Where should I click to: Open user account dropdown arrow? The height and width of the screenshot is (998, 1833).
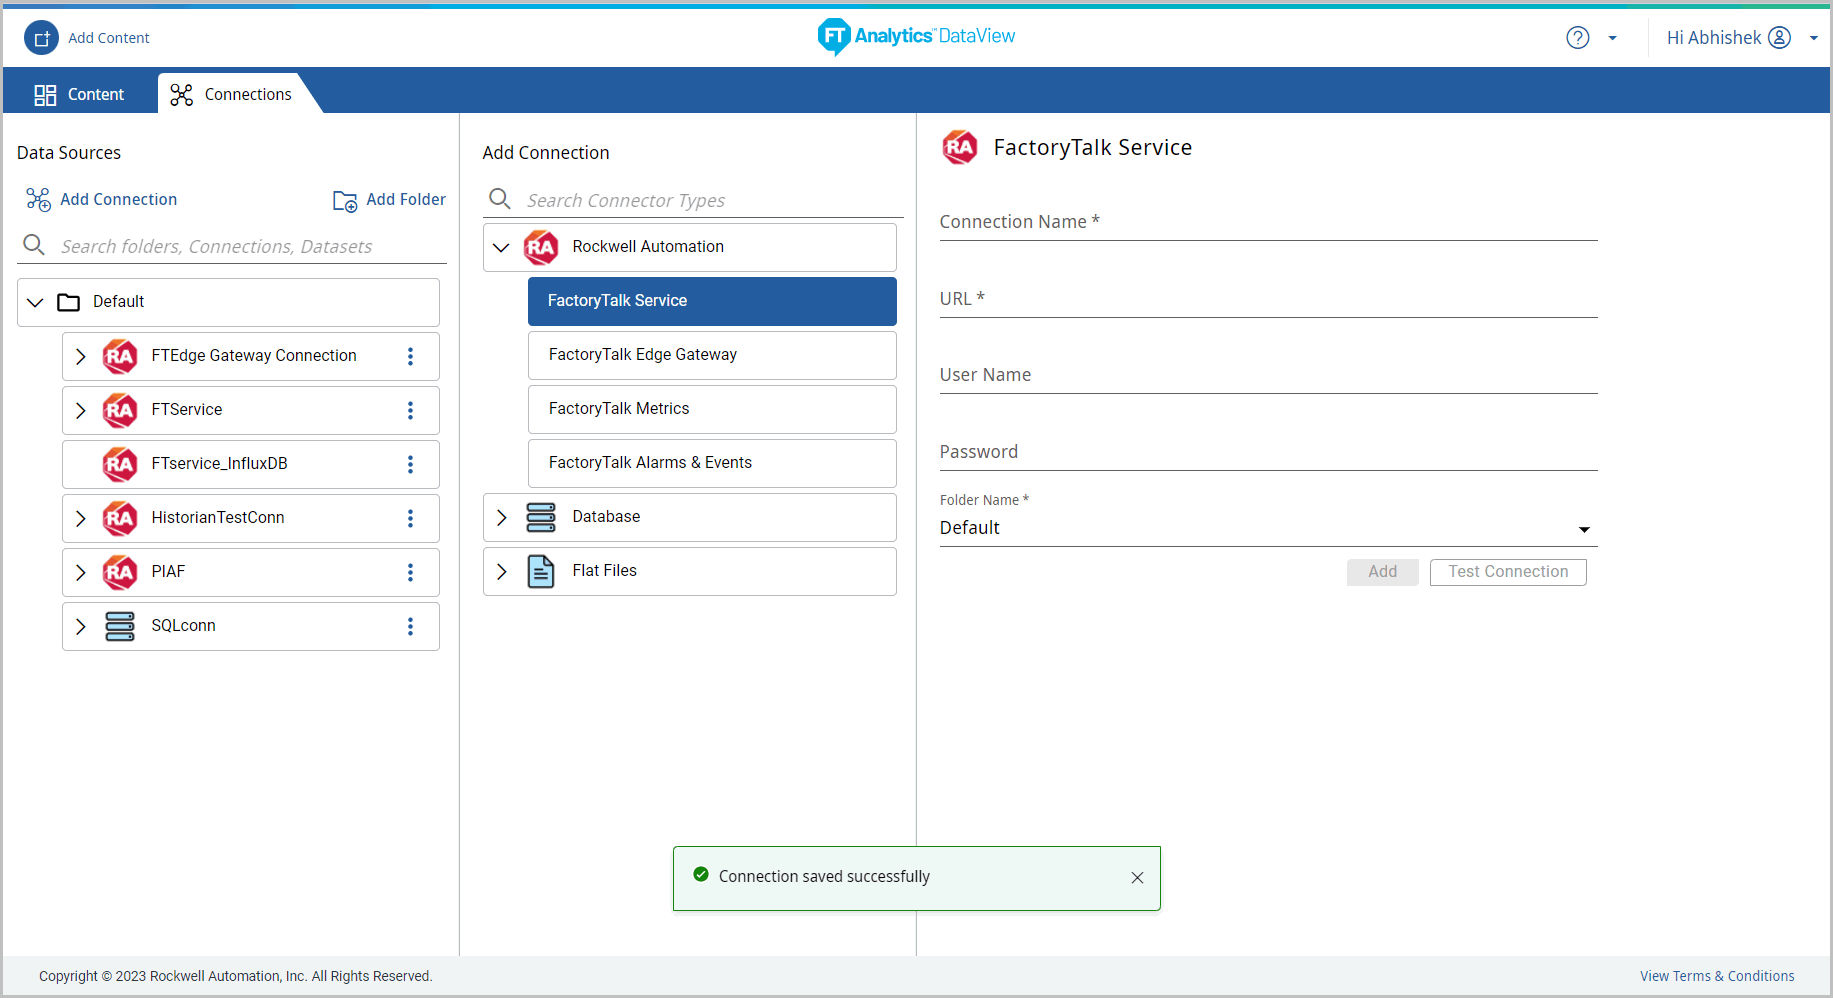[x=1813, y=38]
